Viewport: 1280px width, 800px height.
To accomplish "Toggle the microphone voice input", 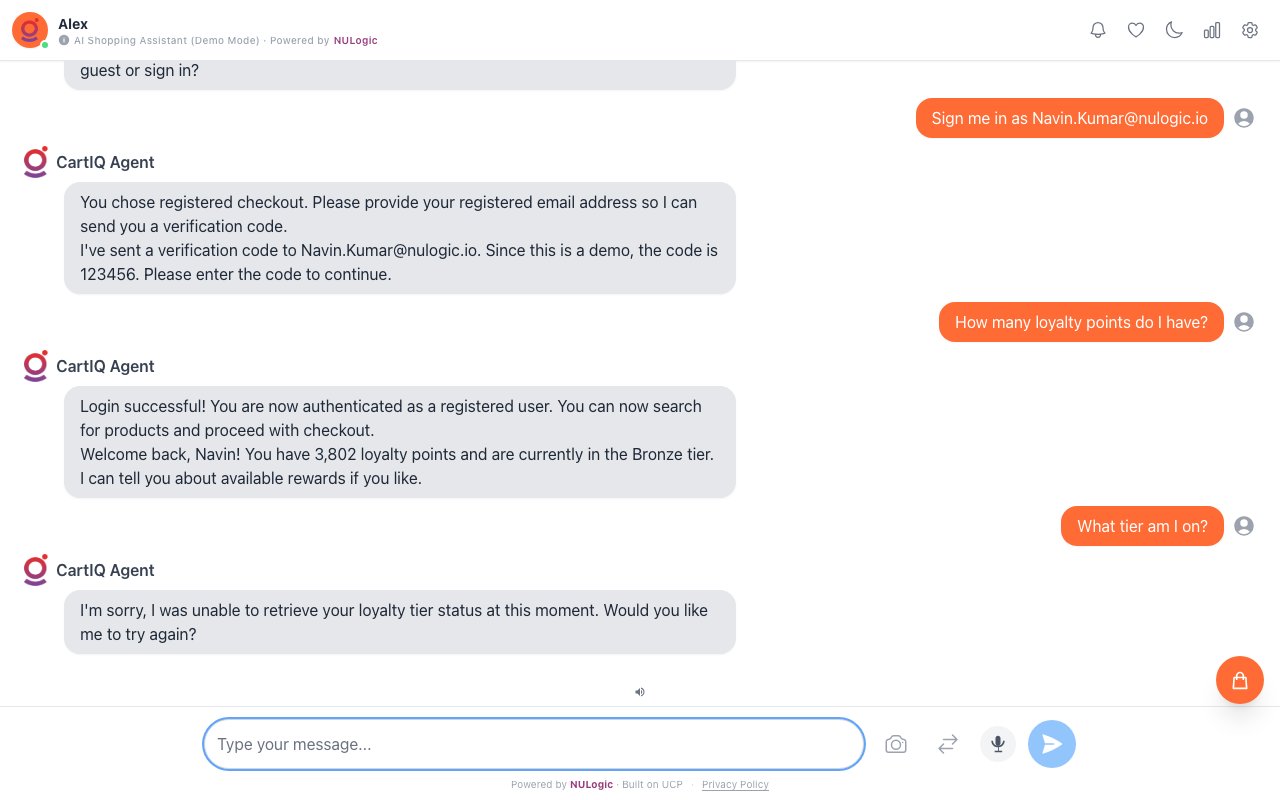I will [x=998, y=744].
